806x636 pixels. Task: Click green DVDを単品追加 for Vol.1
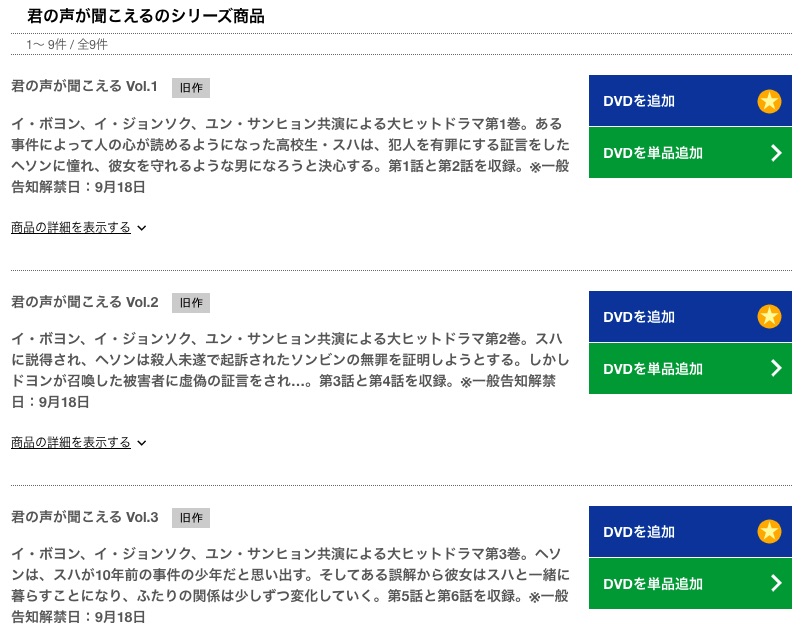690,153
